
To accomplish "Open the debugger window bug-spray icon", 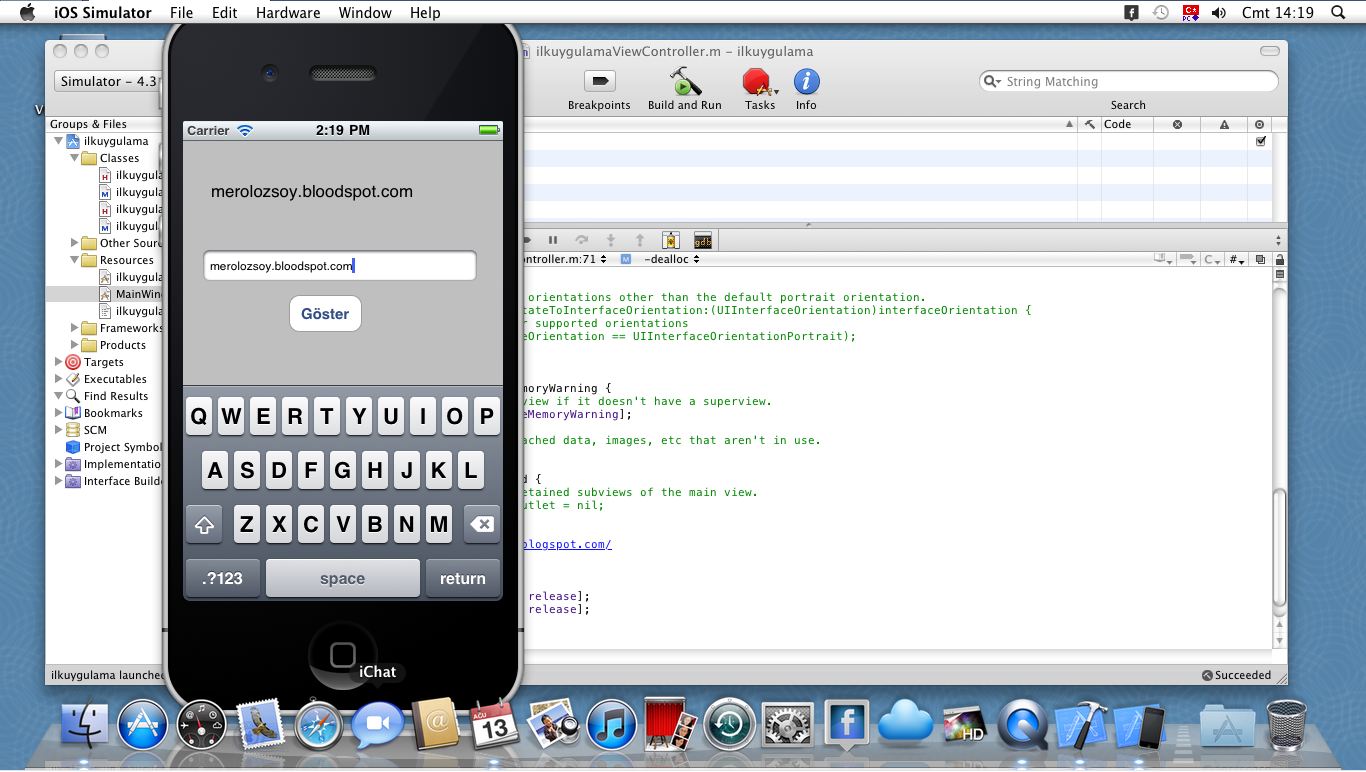I will coord(671,240).
